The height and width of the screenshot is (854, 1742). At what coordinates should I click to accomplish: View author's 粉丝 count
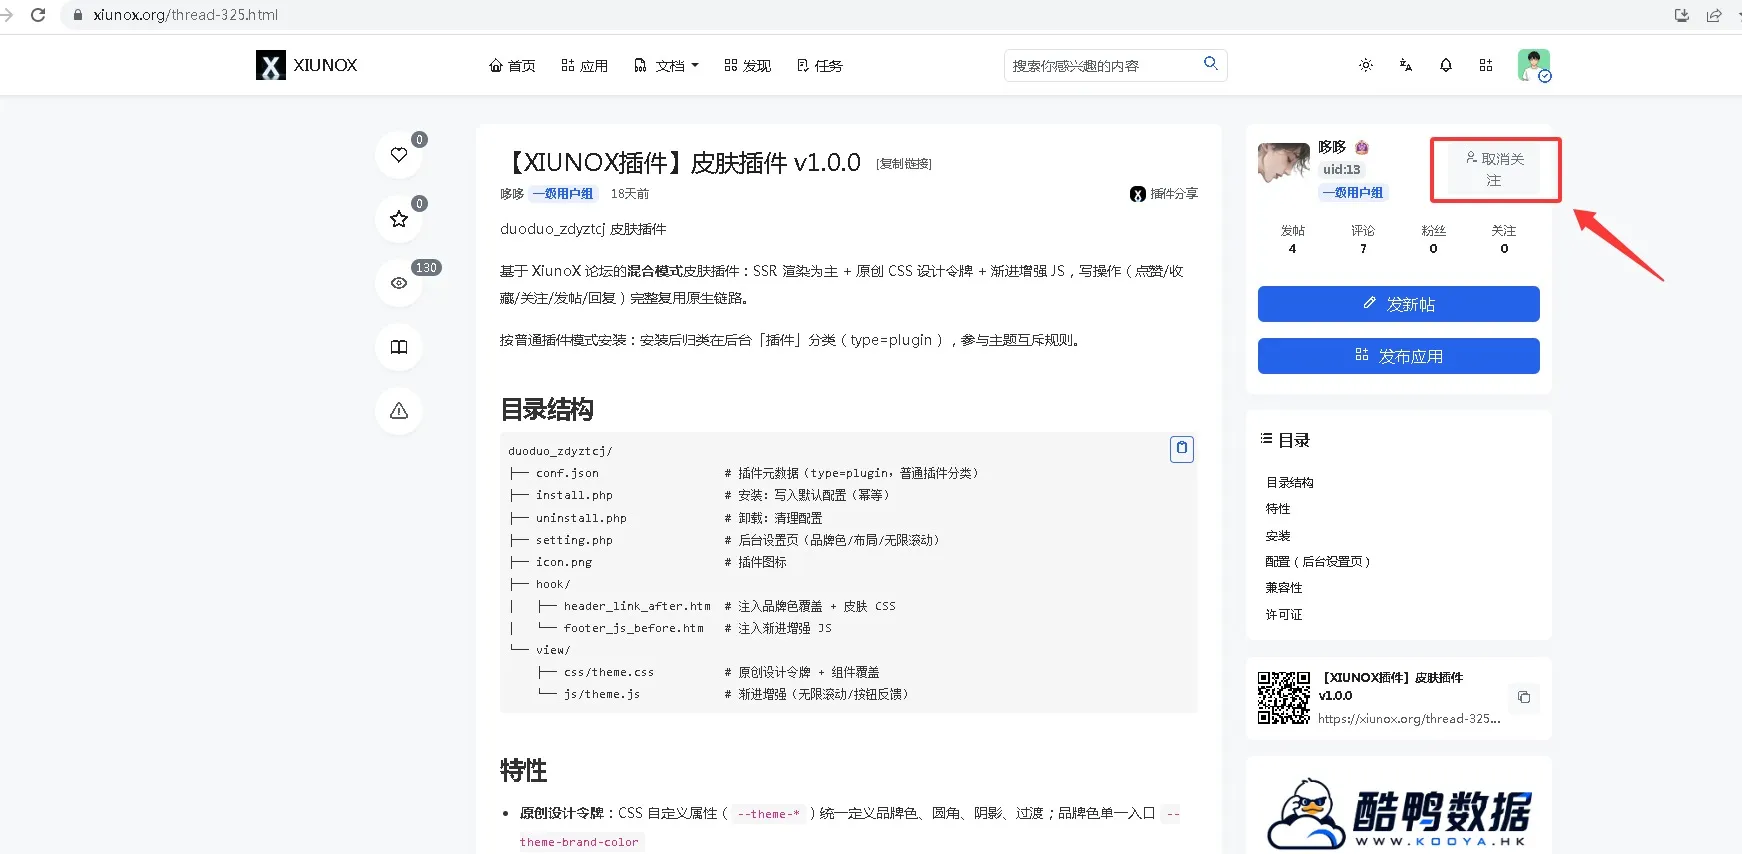tap(1433, 239)
